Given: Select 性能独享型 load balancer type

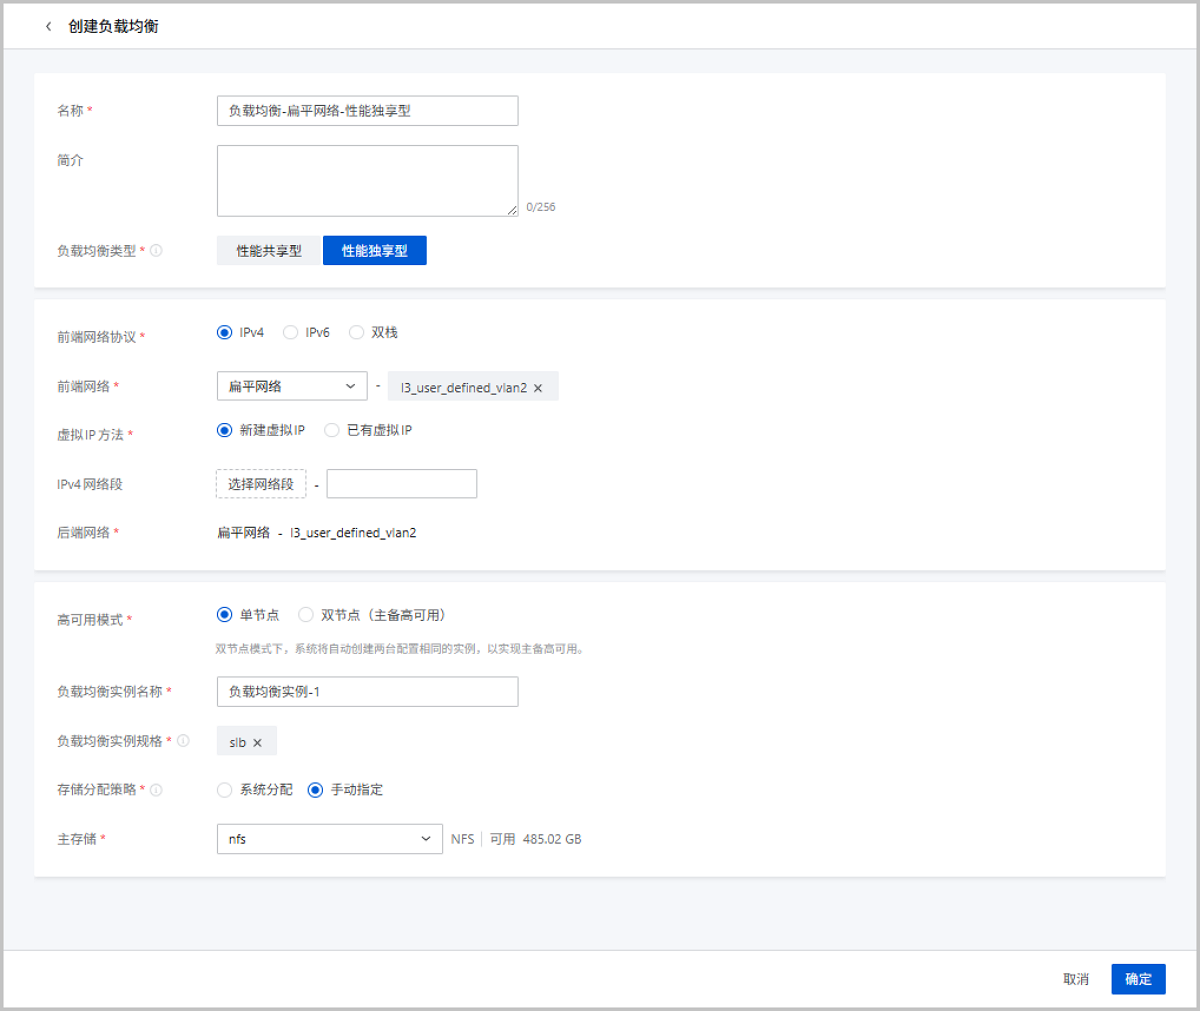Looking at the screenshot, I should click(x=375, y=251).
